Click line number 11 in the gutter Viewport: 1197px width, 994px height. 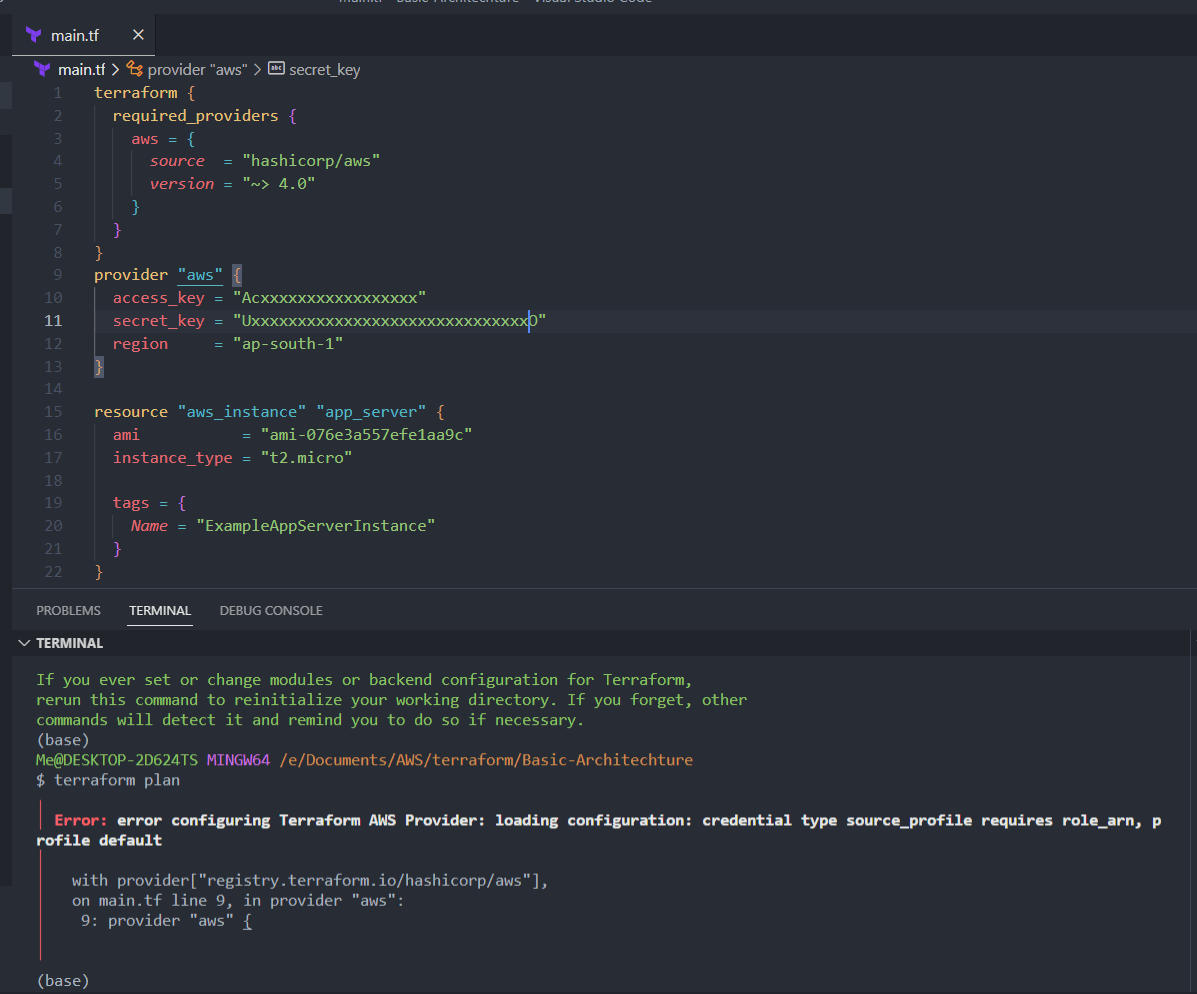[53, 320]
